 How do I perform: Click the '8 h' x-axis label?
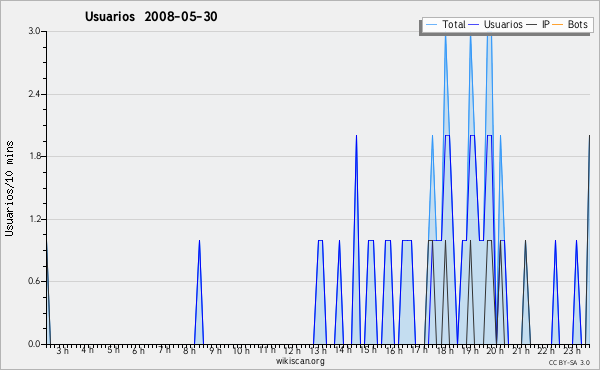(189, 350)
